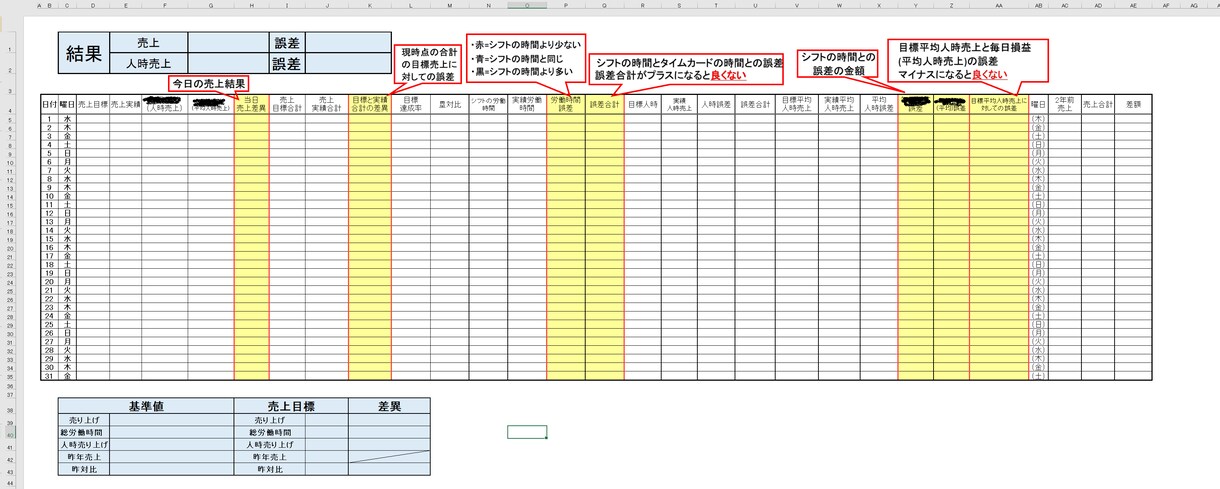Select the yellow 目標と実績合計の差異 header

[x=370, y=104]
